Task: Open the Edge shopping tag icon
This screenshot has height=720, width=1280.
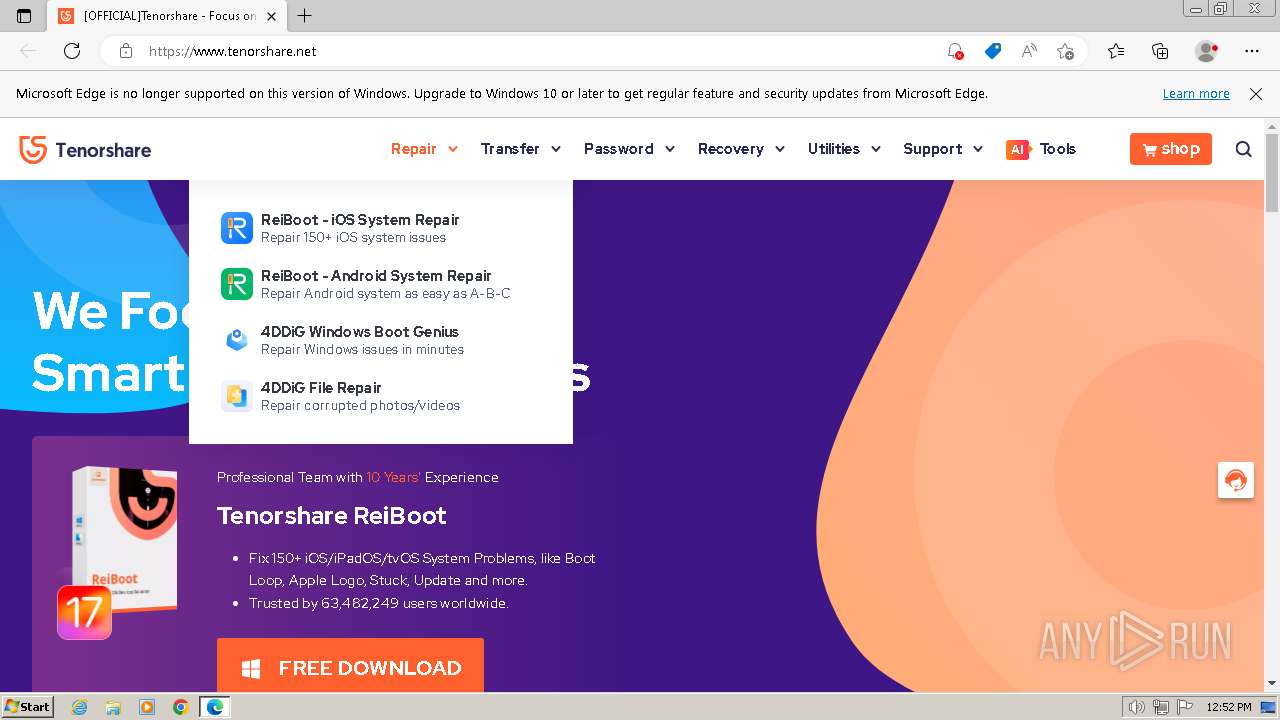Action: [x=992, y=51]
